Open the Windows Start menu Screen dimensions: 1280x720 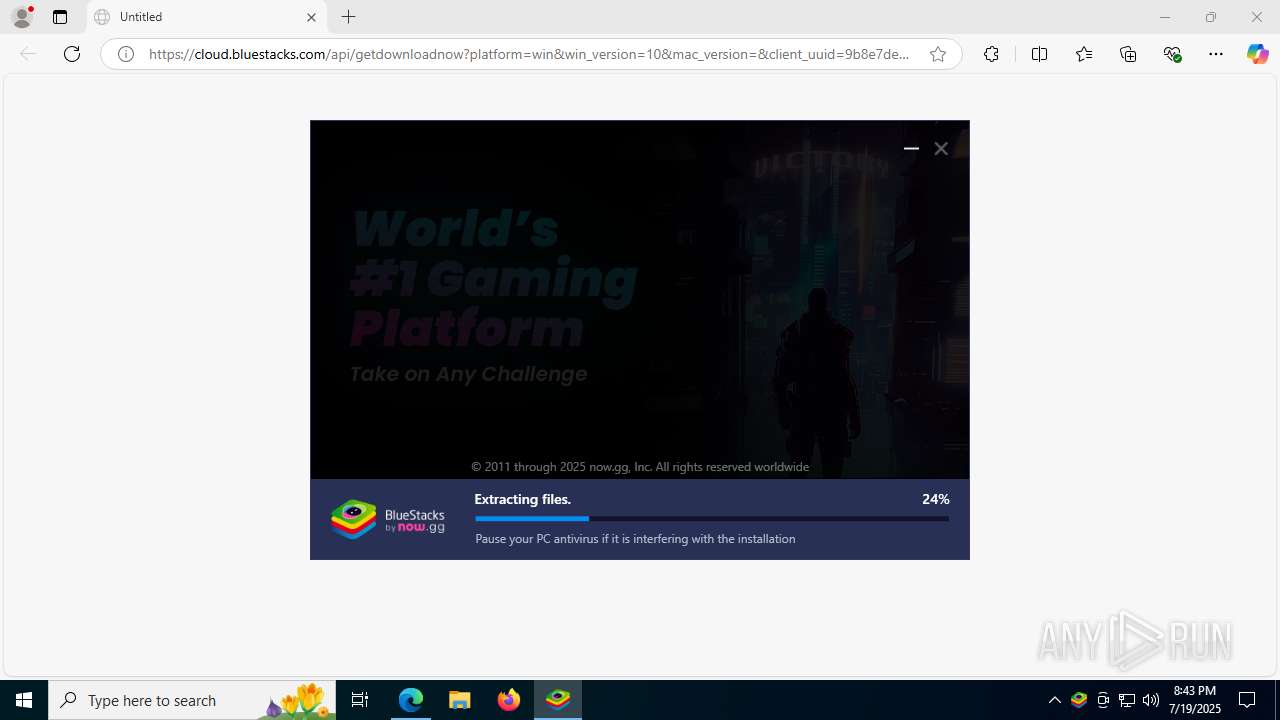tap(24, 700)
